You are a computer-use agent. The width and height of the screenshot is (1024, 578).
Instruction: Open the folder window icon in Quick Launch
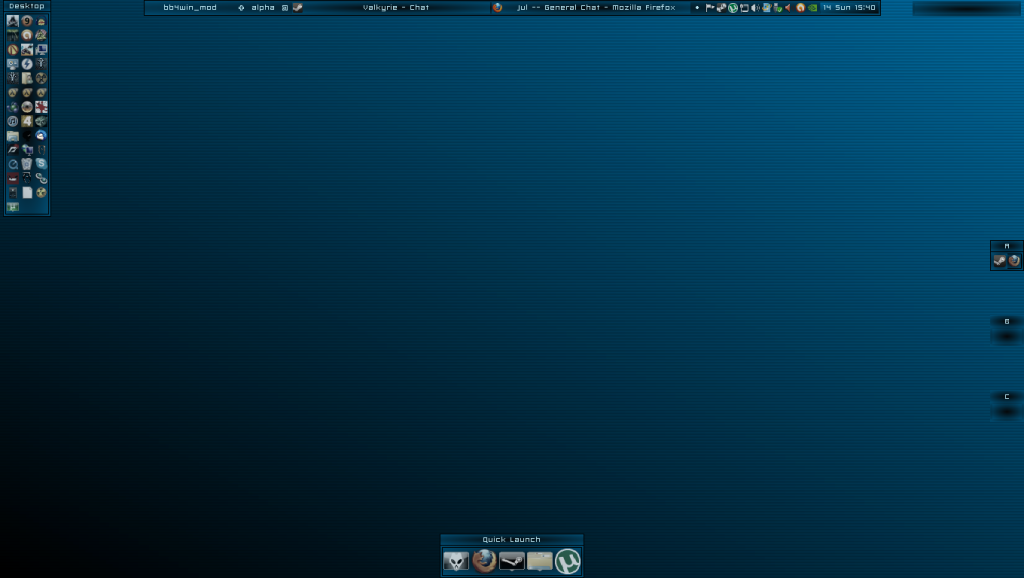pos(540,561)
